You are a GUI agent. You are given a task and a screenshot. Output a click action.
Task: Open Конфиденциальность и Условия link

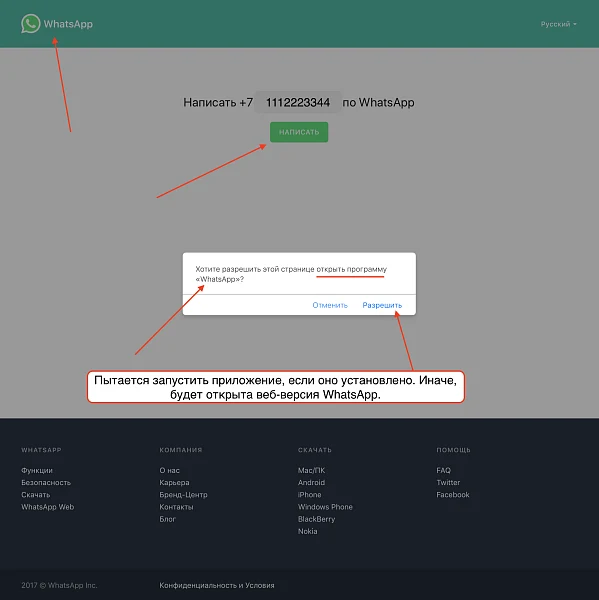(217, 585)
